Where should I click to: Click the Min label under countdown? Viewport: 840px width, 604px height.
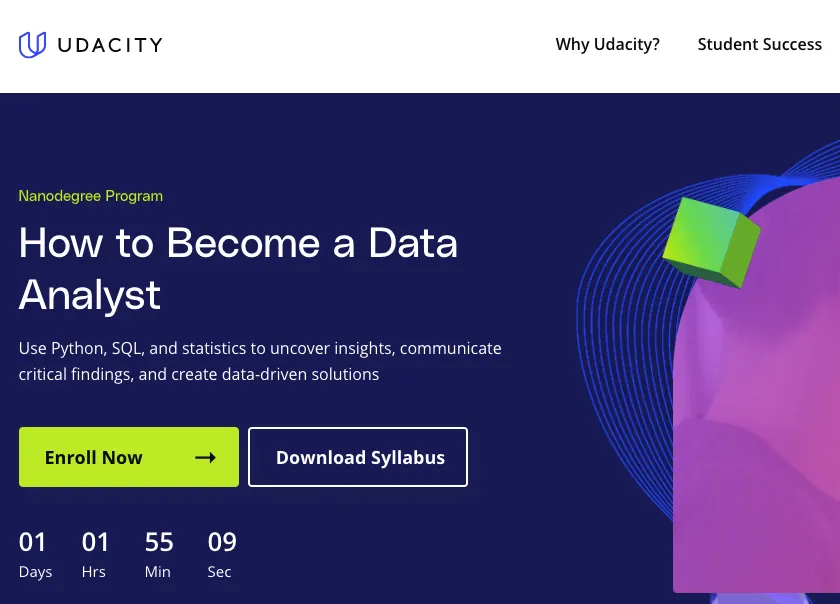tap(158, 572)
